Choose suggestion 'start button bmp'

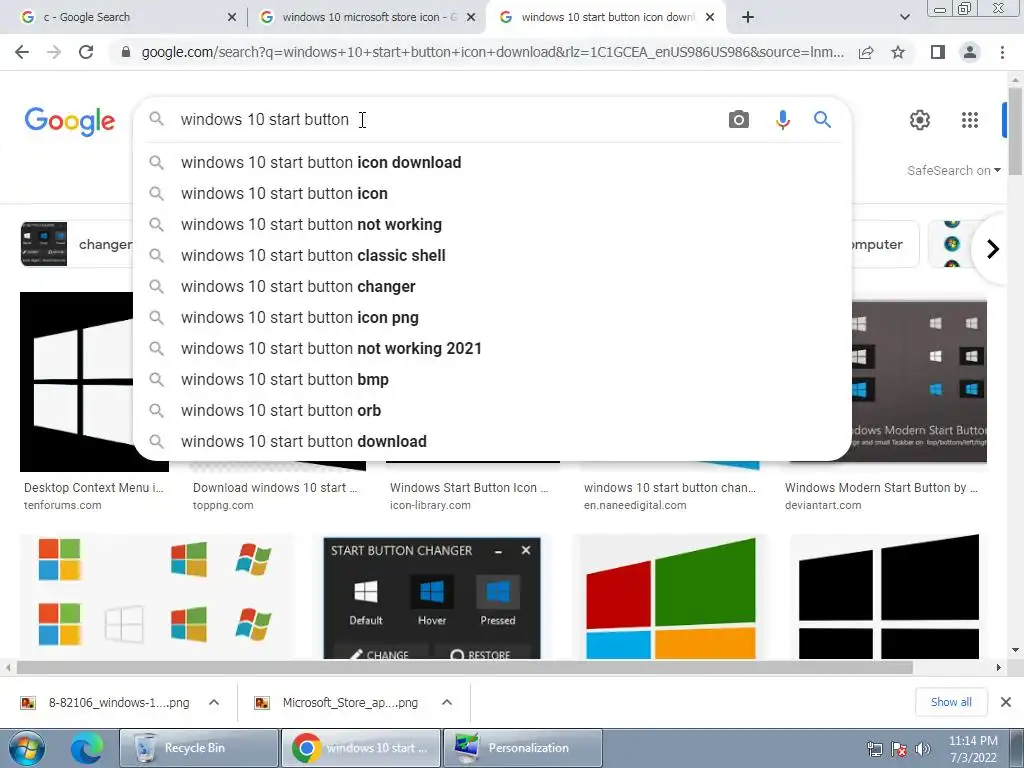point(492,379)
